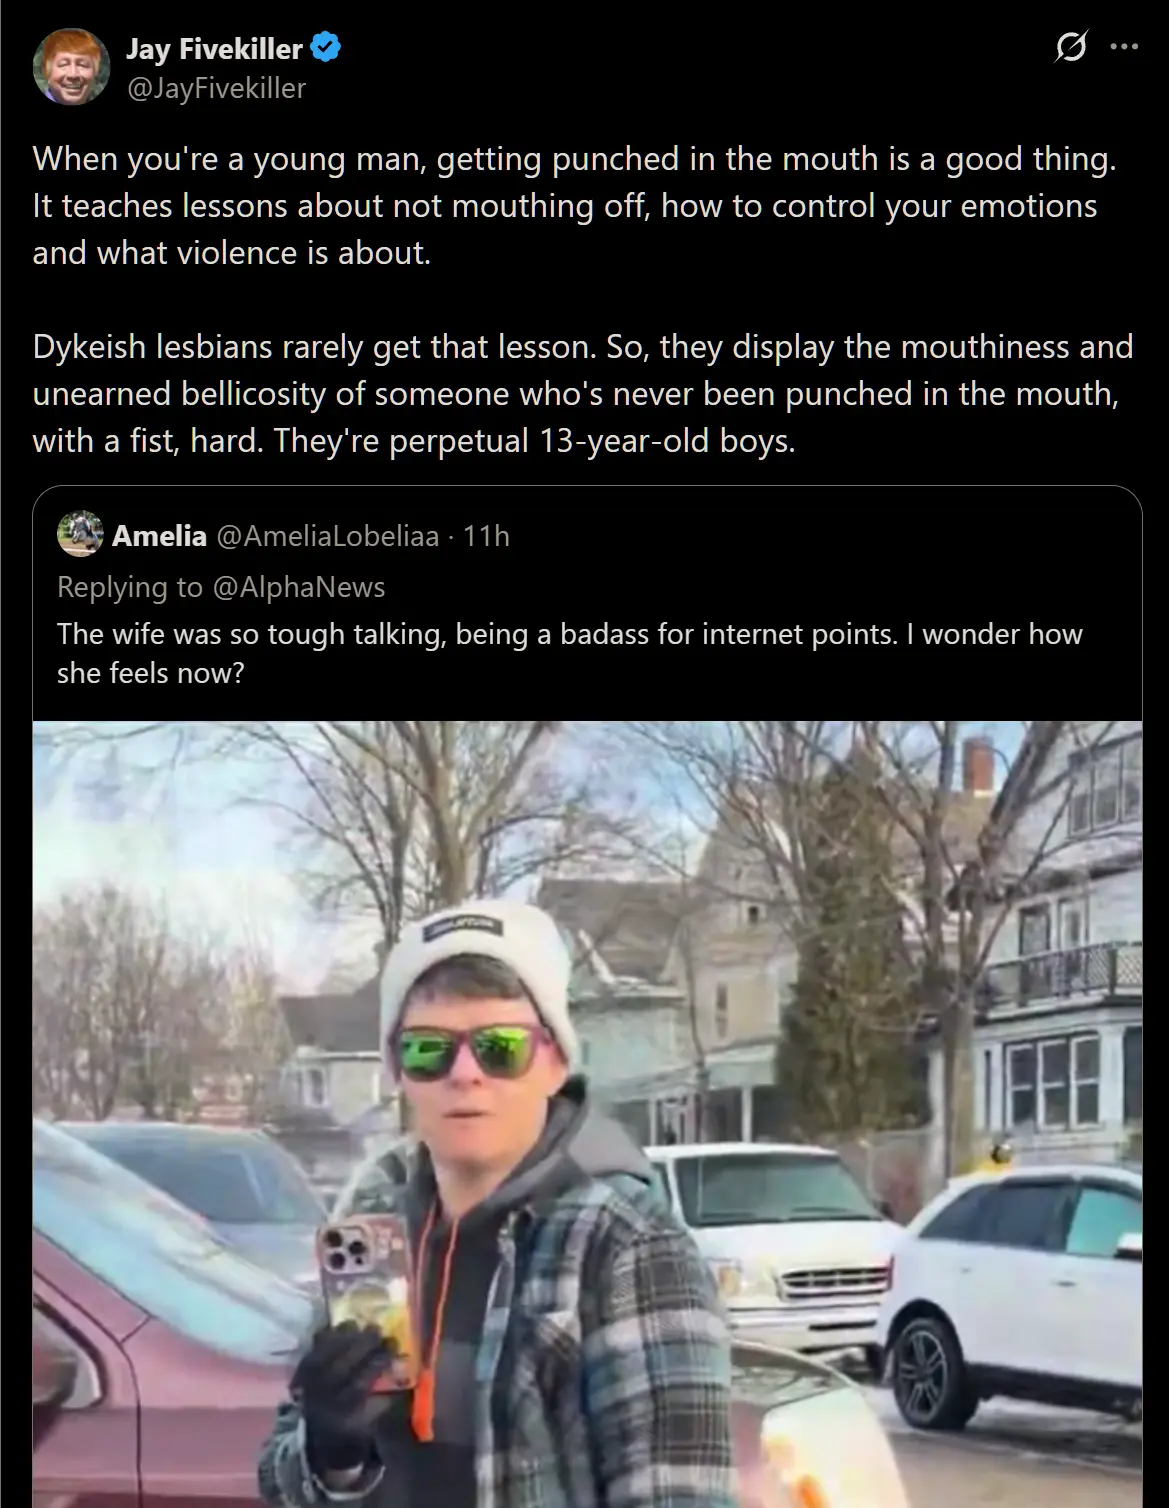The width and height of the screenshot is (1169, 1508).
Task: Open Jay Fivekiller's profile avatar
Action: pos(70,66)
